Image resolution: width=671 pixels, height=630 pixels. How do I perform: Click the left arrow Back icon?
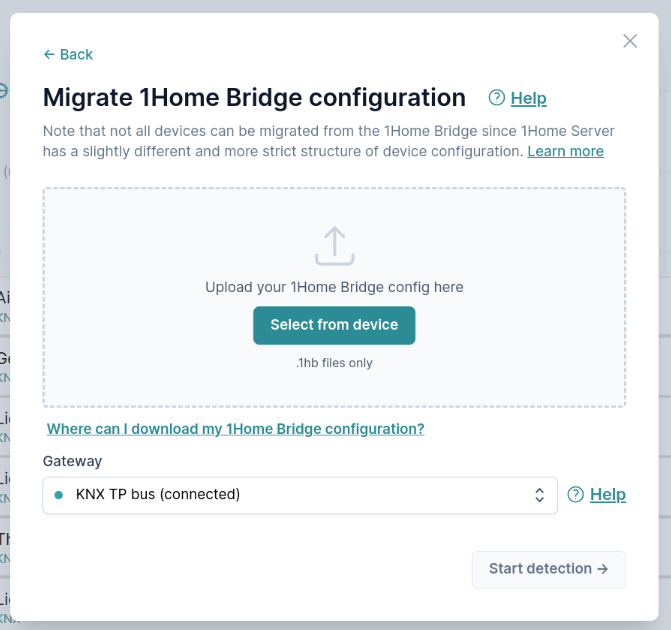click(49, 54)
